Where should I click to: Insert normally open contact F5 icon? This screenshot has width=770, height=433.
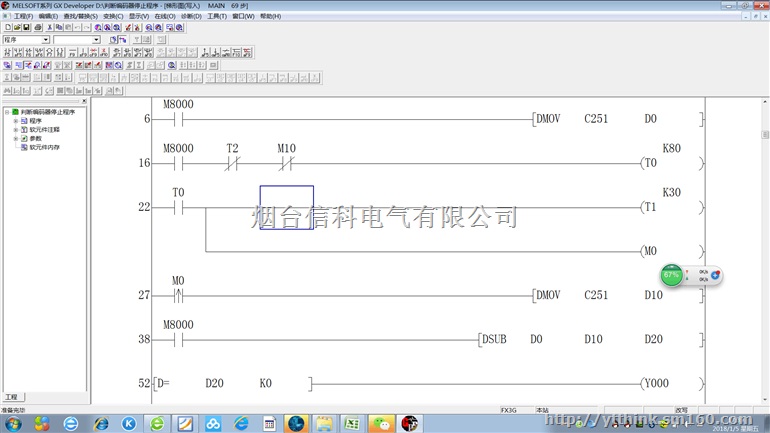(x=8, y=52)
